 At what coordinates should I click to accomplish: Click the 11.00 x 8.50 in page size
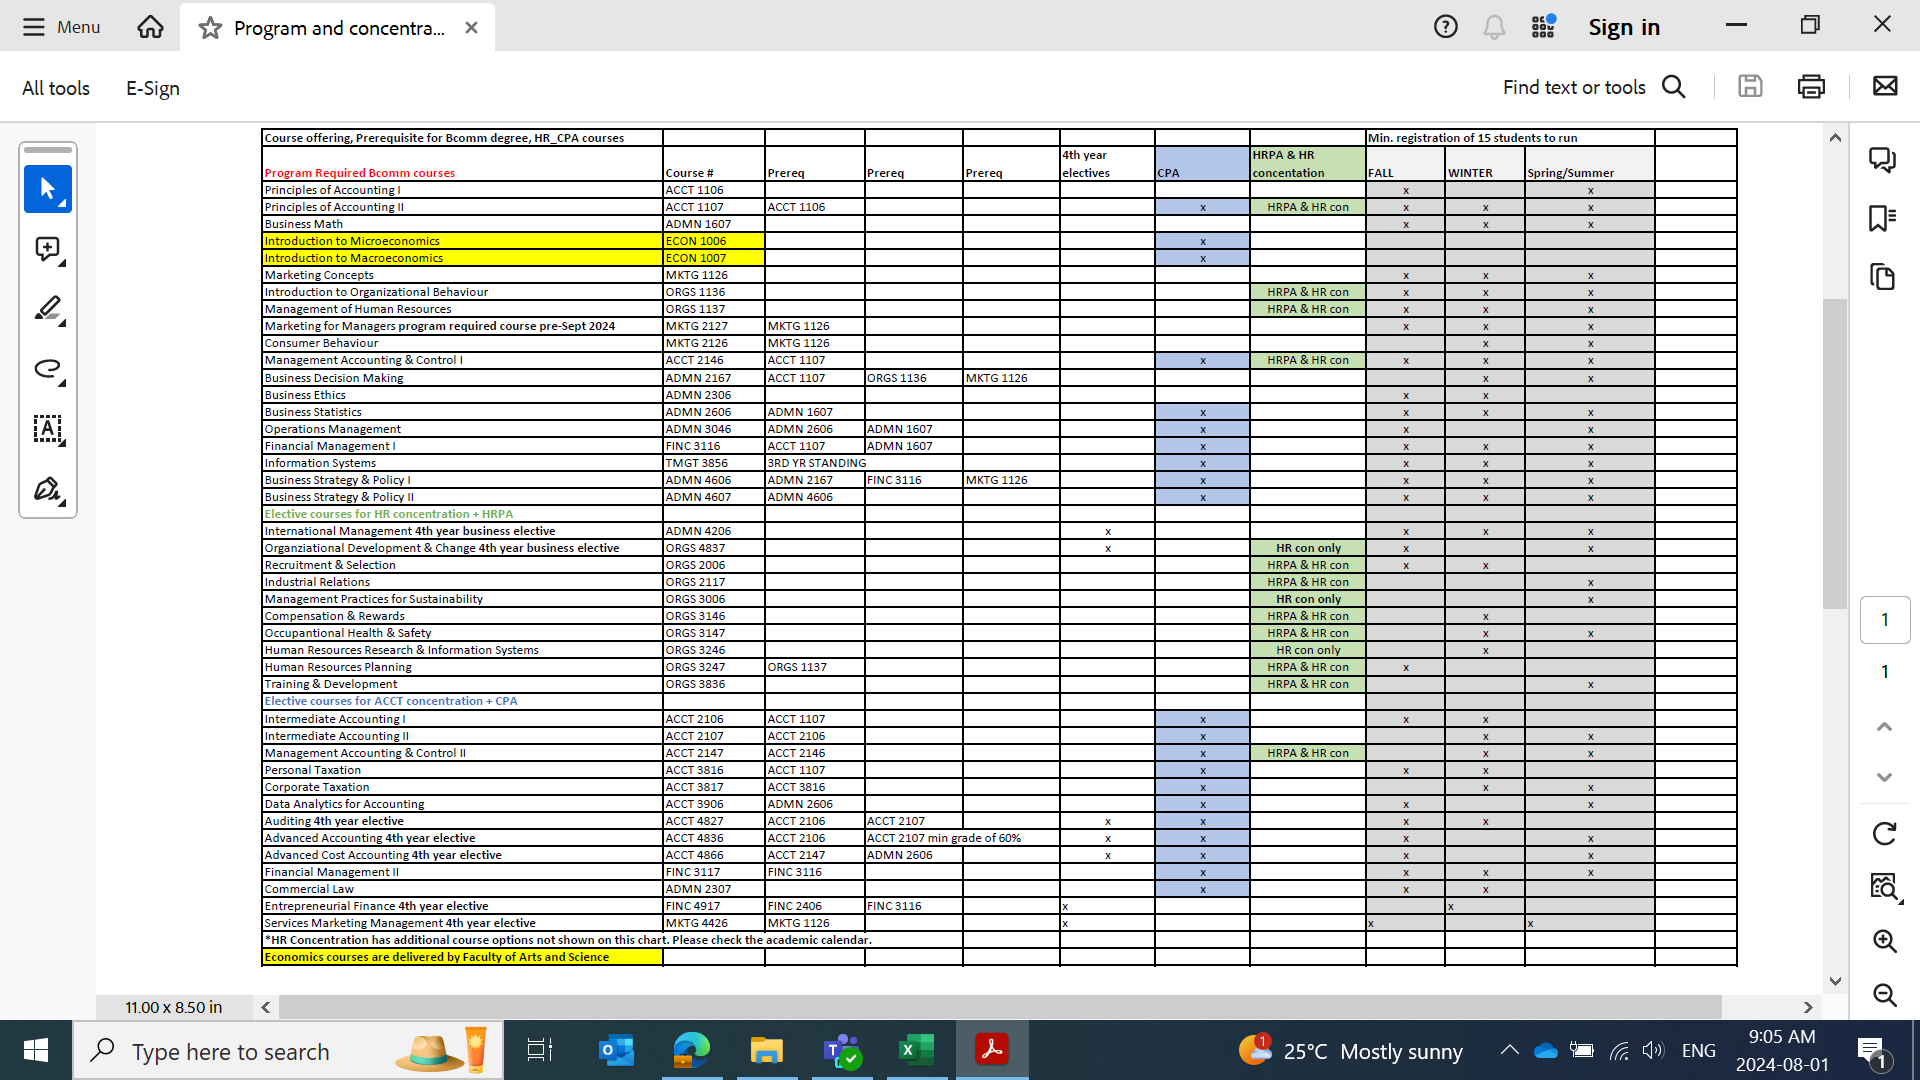[174, 1007]
